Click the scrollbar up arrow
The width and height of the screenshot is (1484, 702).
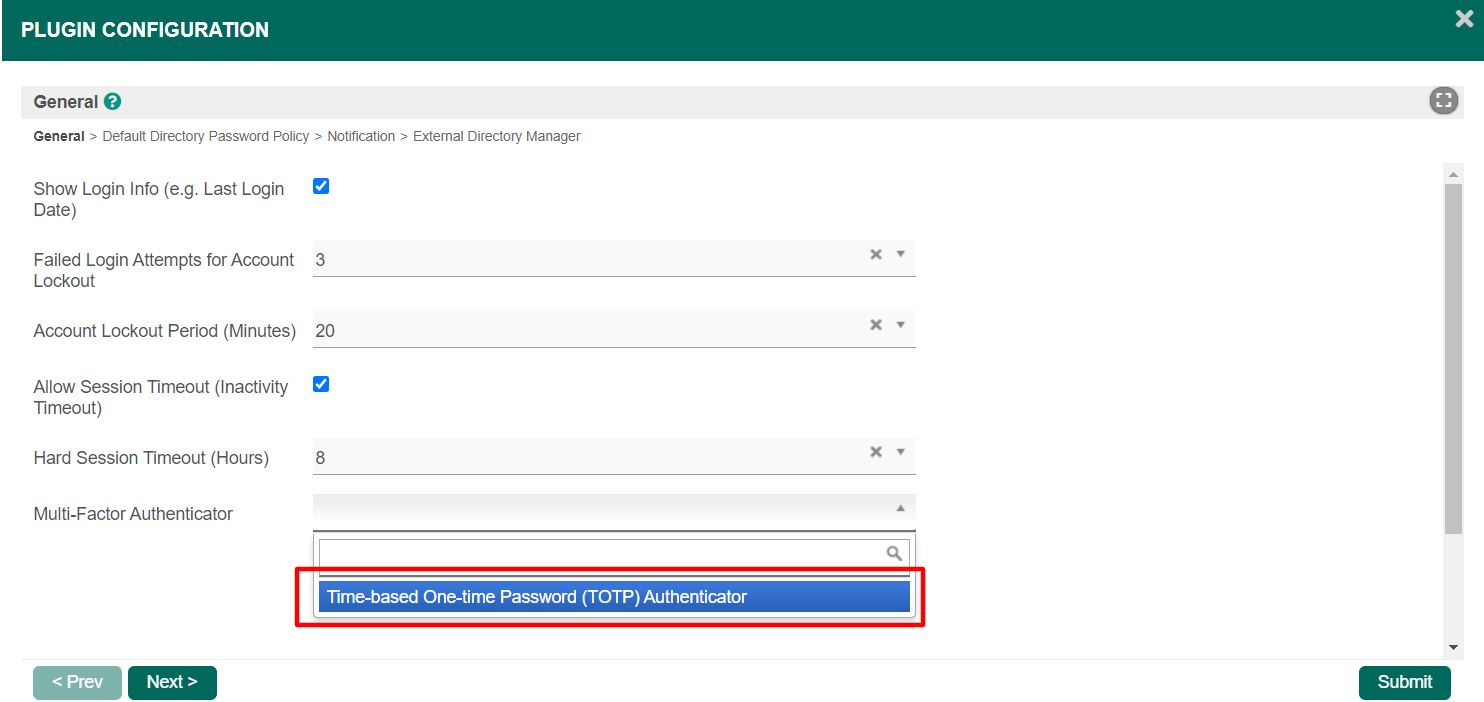1453,175
